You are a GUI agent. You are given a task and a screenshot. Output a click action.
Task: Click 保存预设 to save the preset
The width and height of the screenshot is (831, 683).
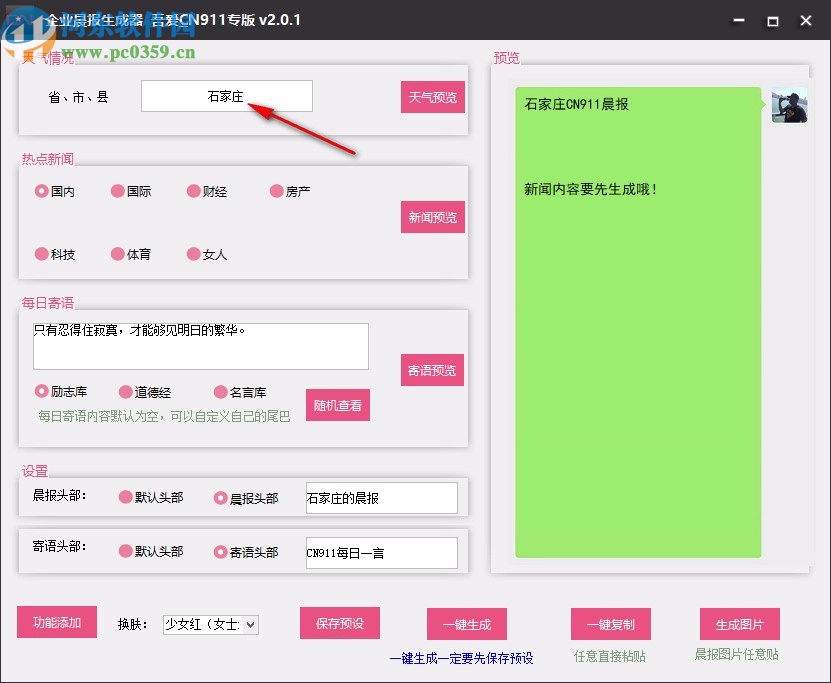339,622
